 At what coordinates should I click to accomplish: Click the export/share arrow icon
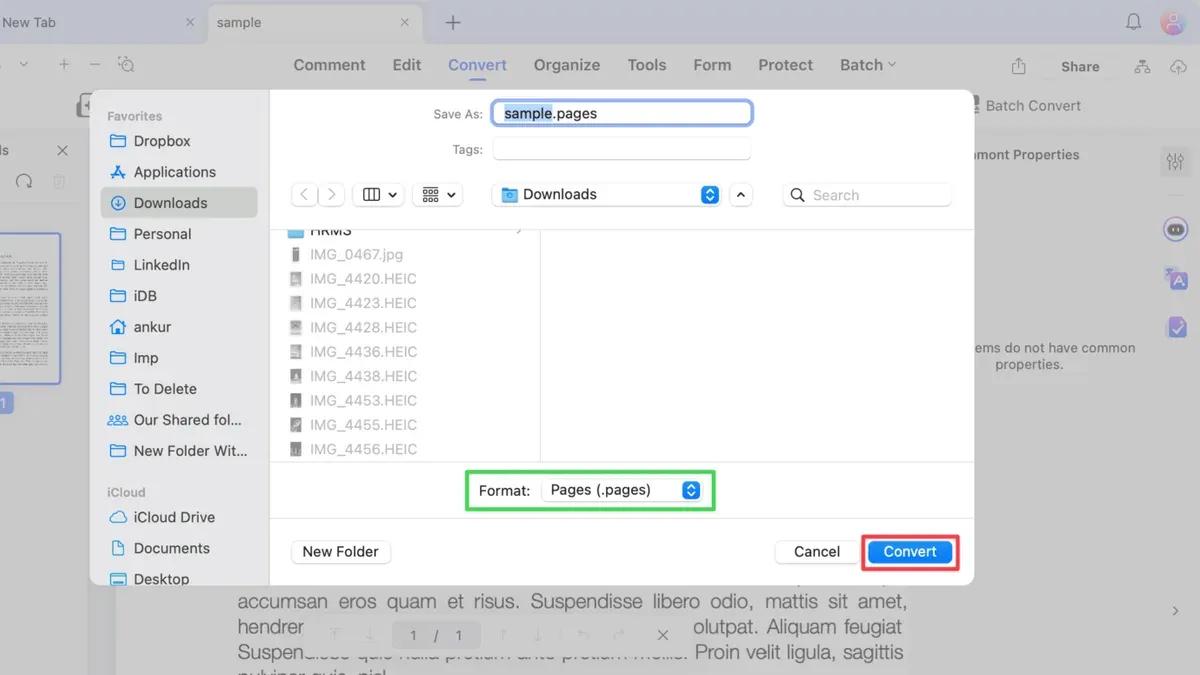point(1018,66)
